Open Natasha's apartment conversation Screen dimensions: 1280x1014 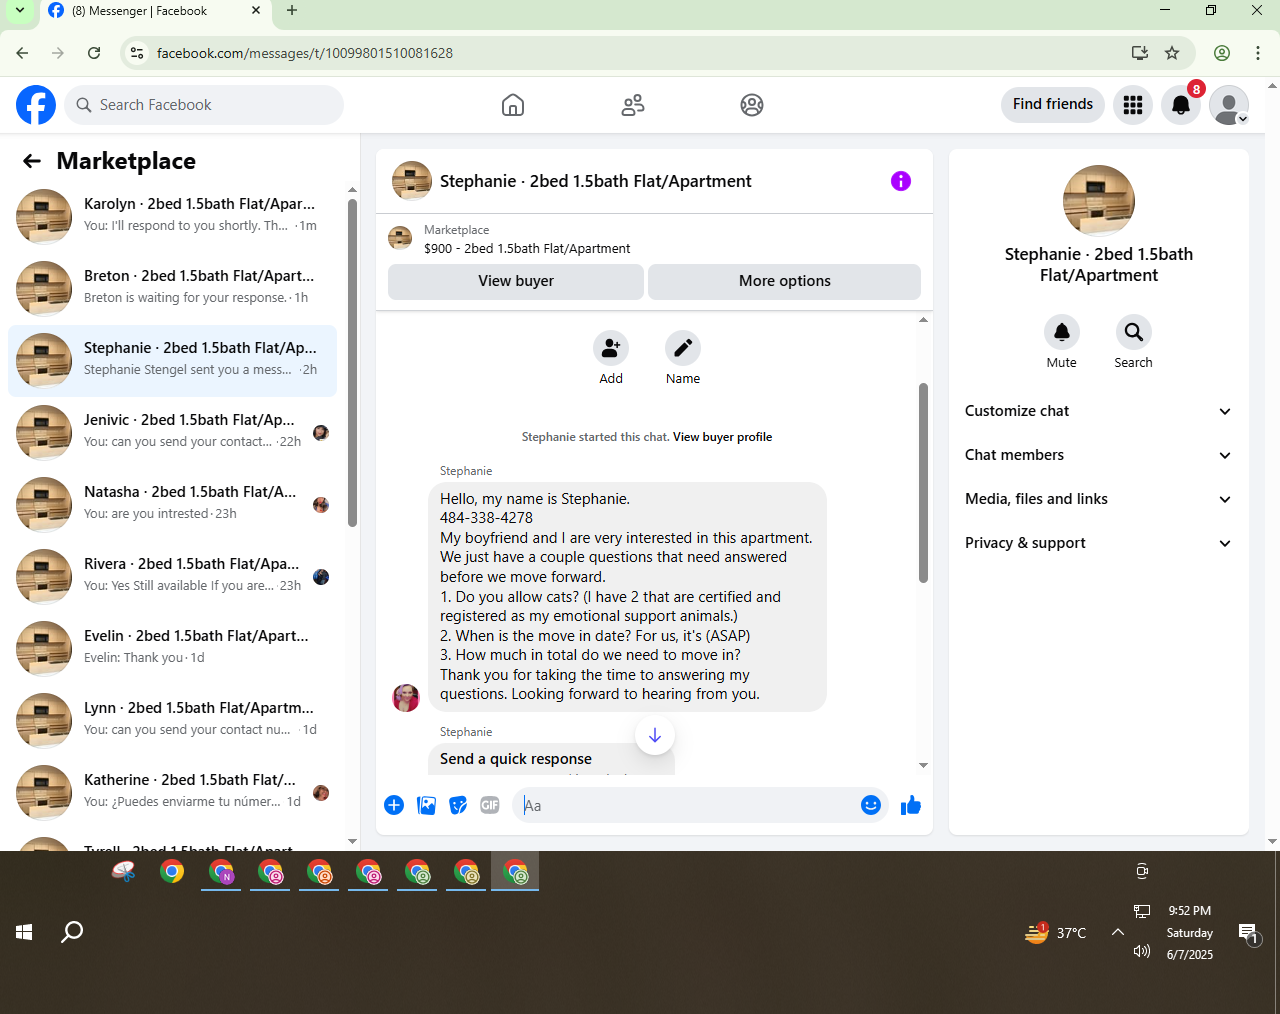[x=172, y=504]
